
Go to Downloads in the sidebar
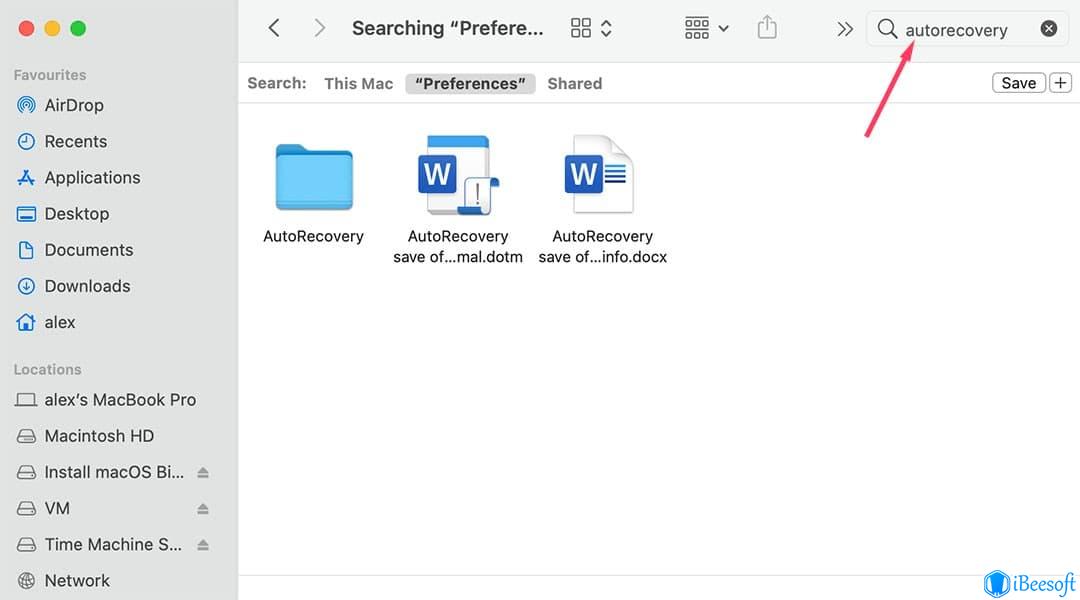pos(87,286)
